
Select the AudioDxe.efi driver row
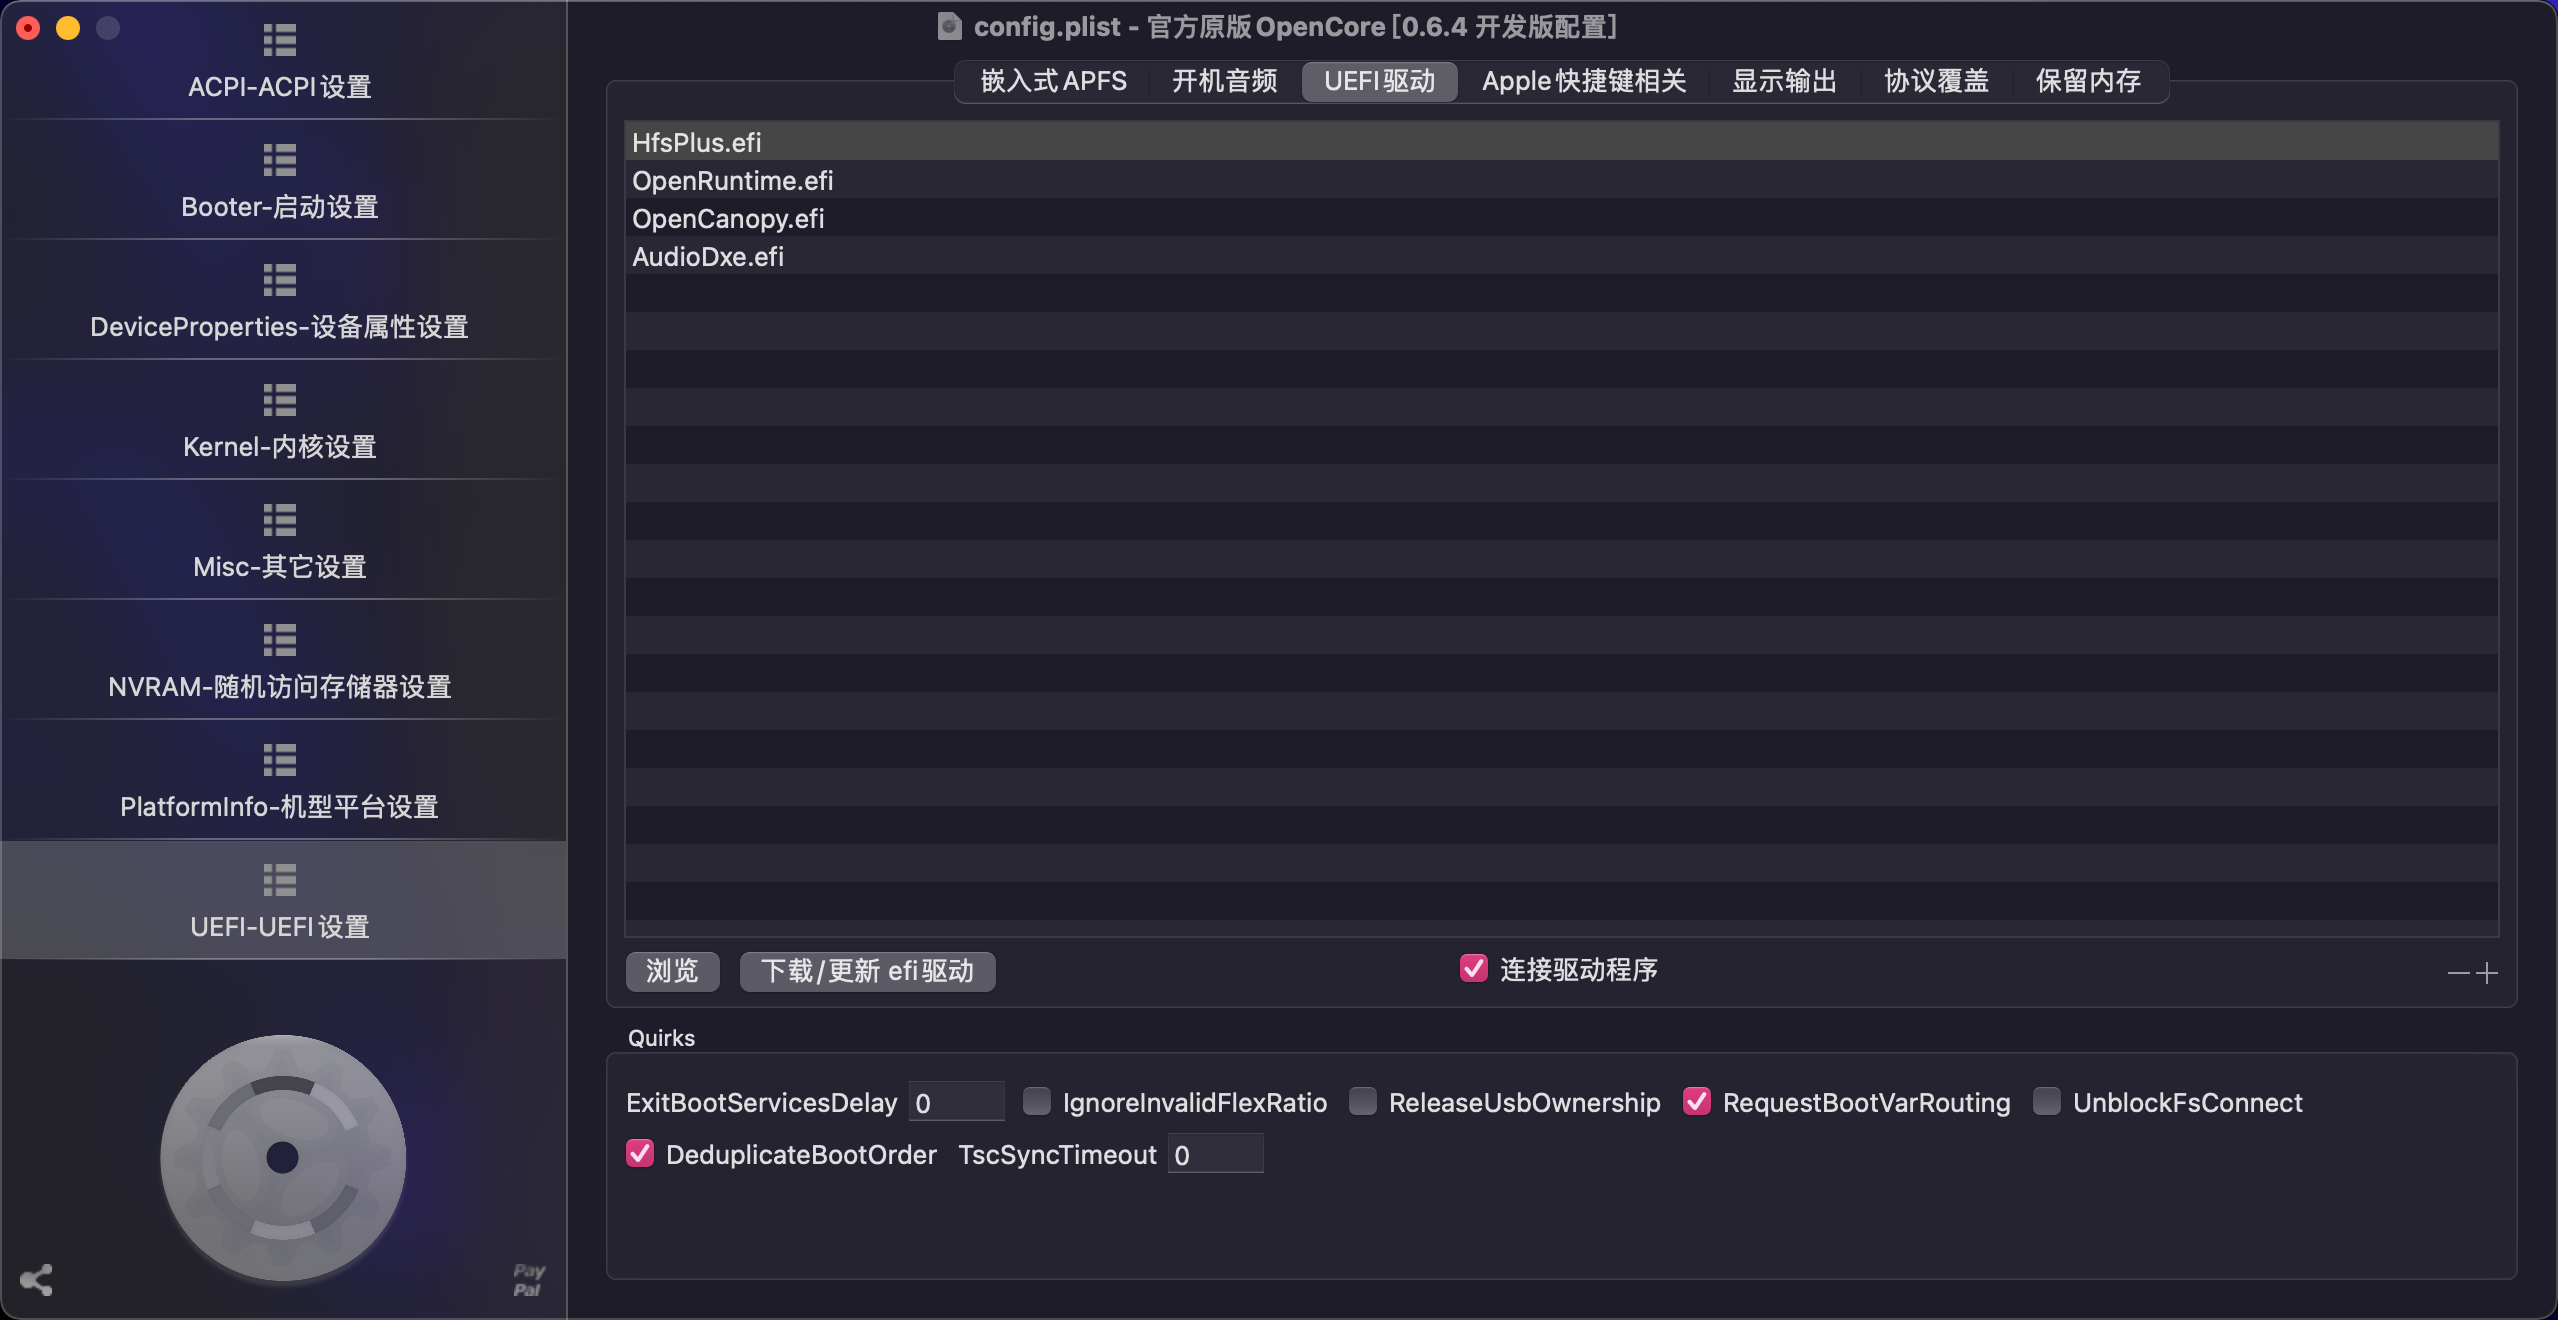click(x=1562, y=256)
